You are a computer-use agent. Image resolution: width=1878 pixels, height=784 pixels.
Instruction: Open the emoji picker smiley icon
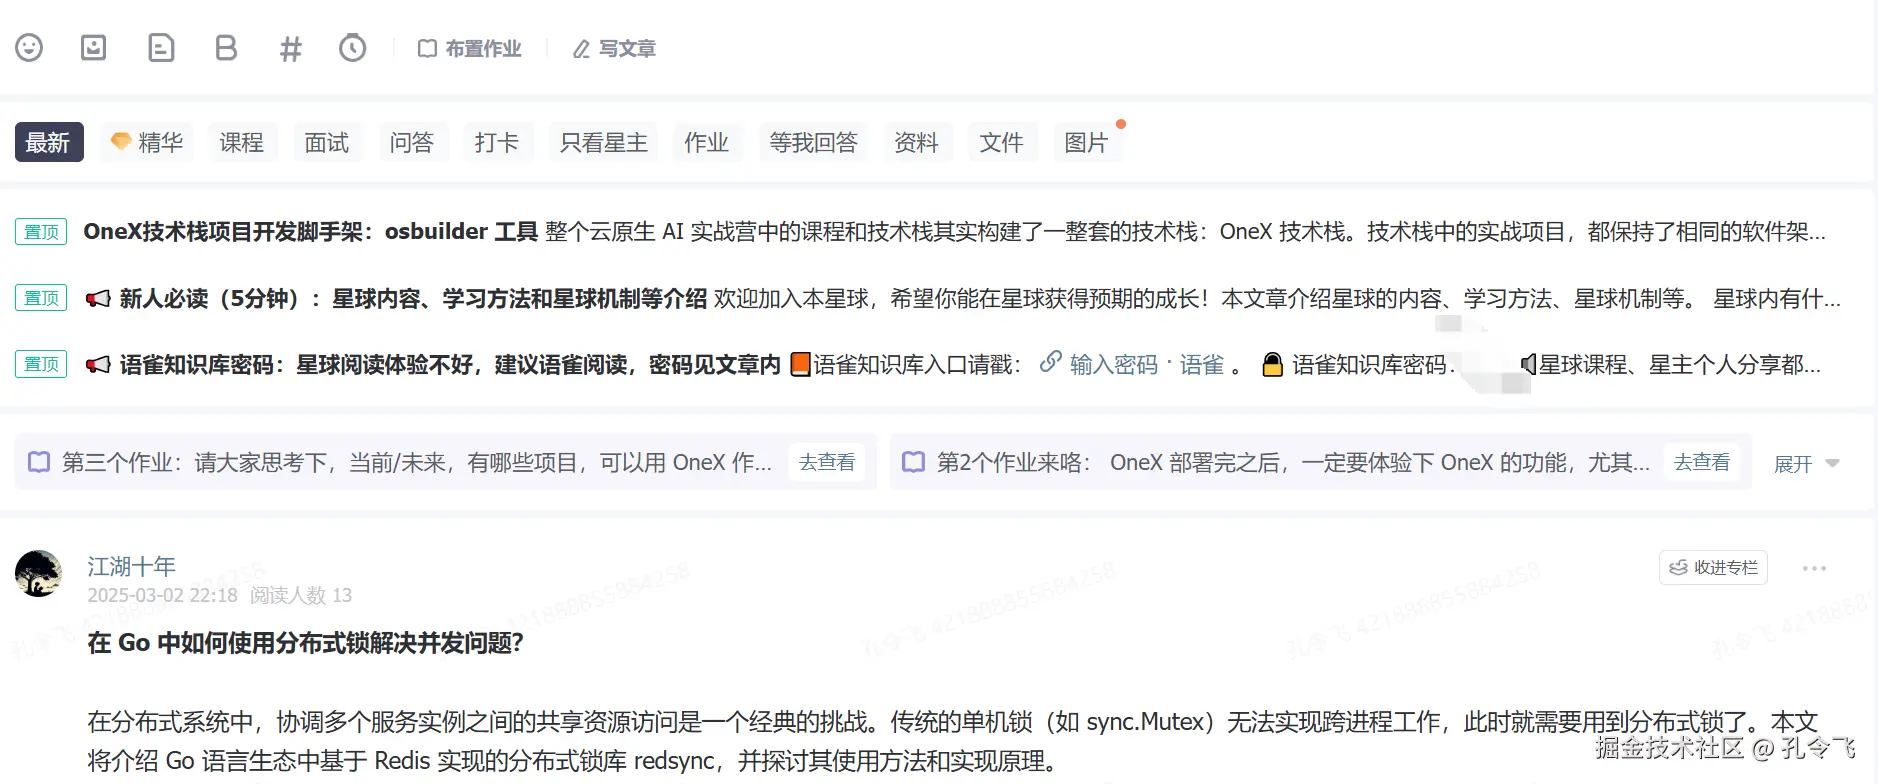29,48
